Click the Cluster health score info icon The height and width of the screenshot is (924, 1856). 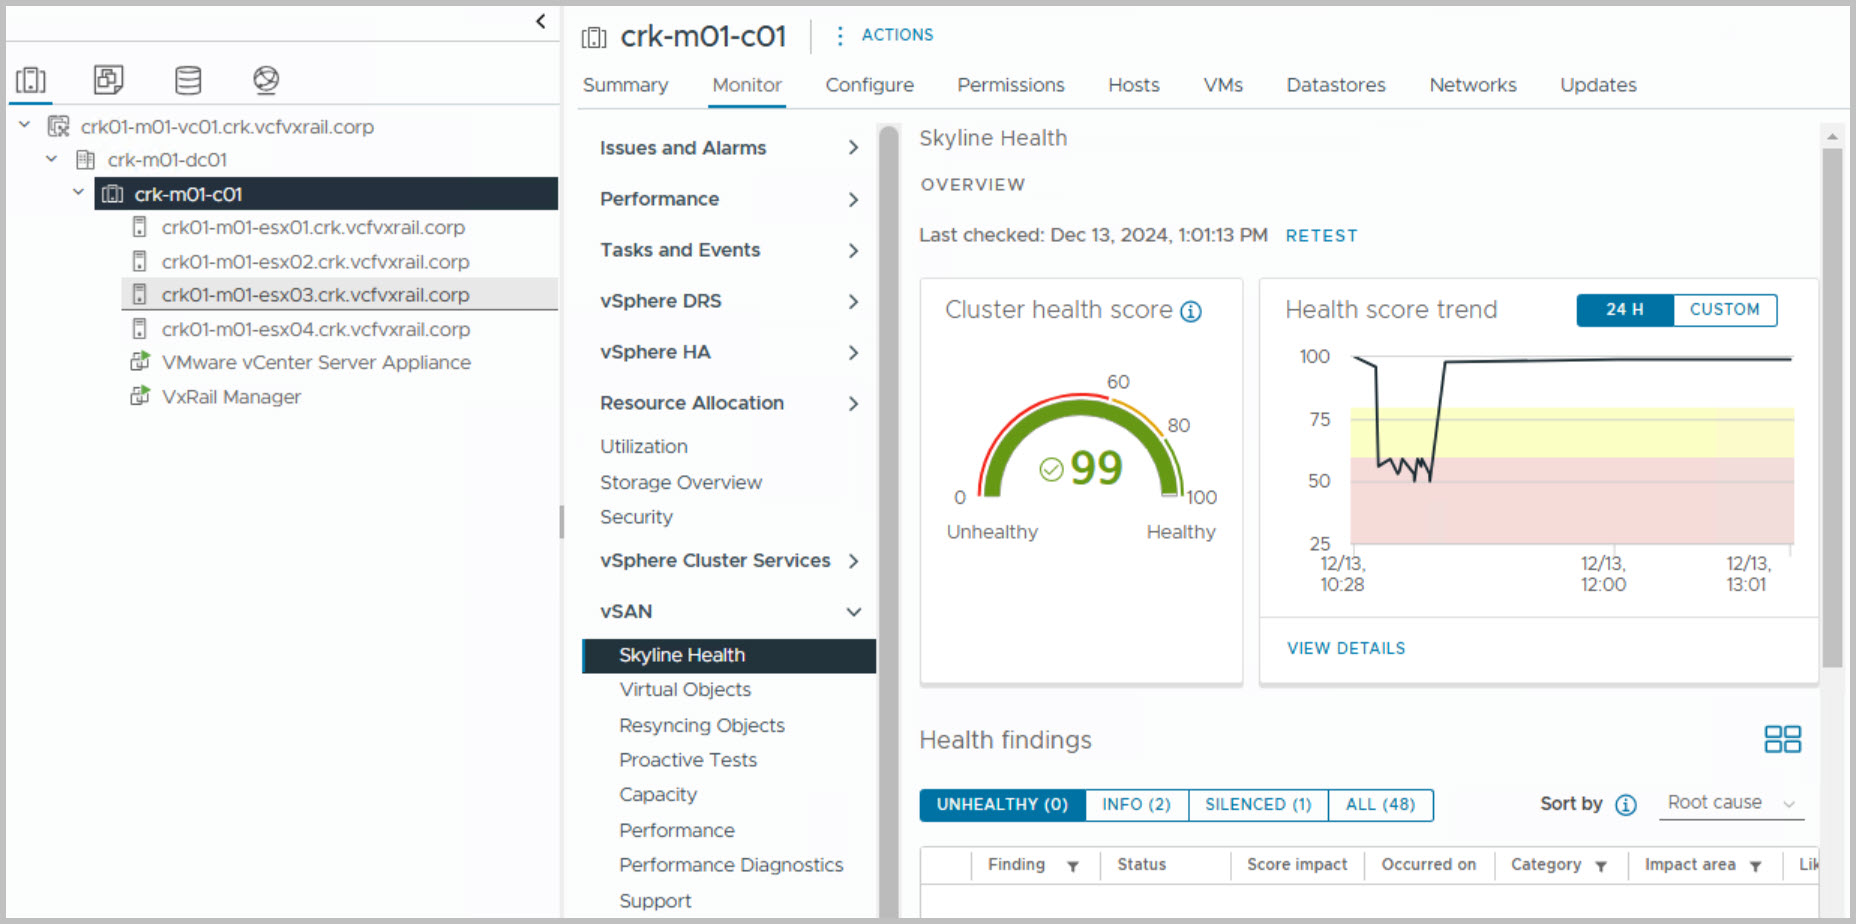(1191, 312)
